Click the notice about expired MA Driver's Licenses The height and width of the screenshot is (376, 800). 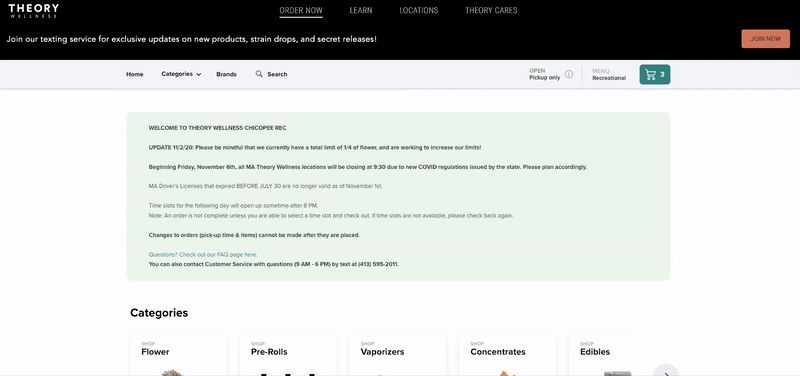pyautogui.click(x=265, y=186)
